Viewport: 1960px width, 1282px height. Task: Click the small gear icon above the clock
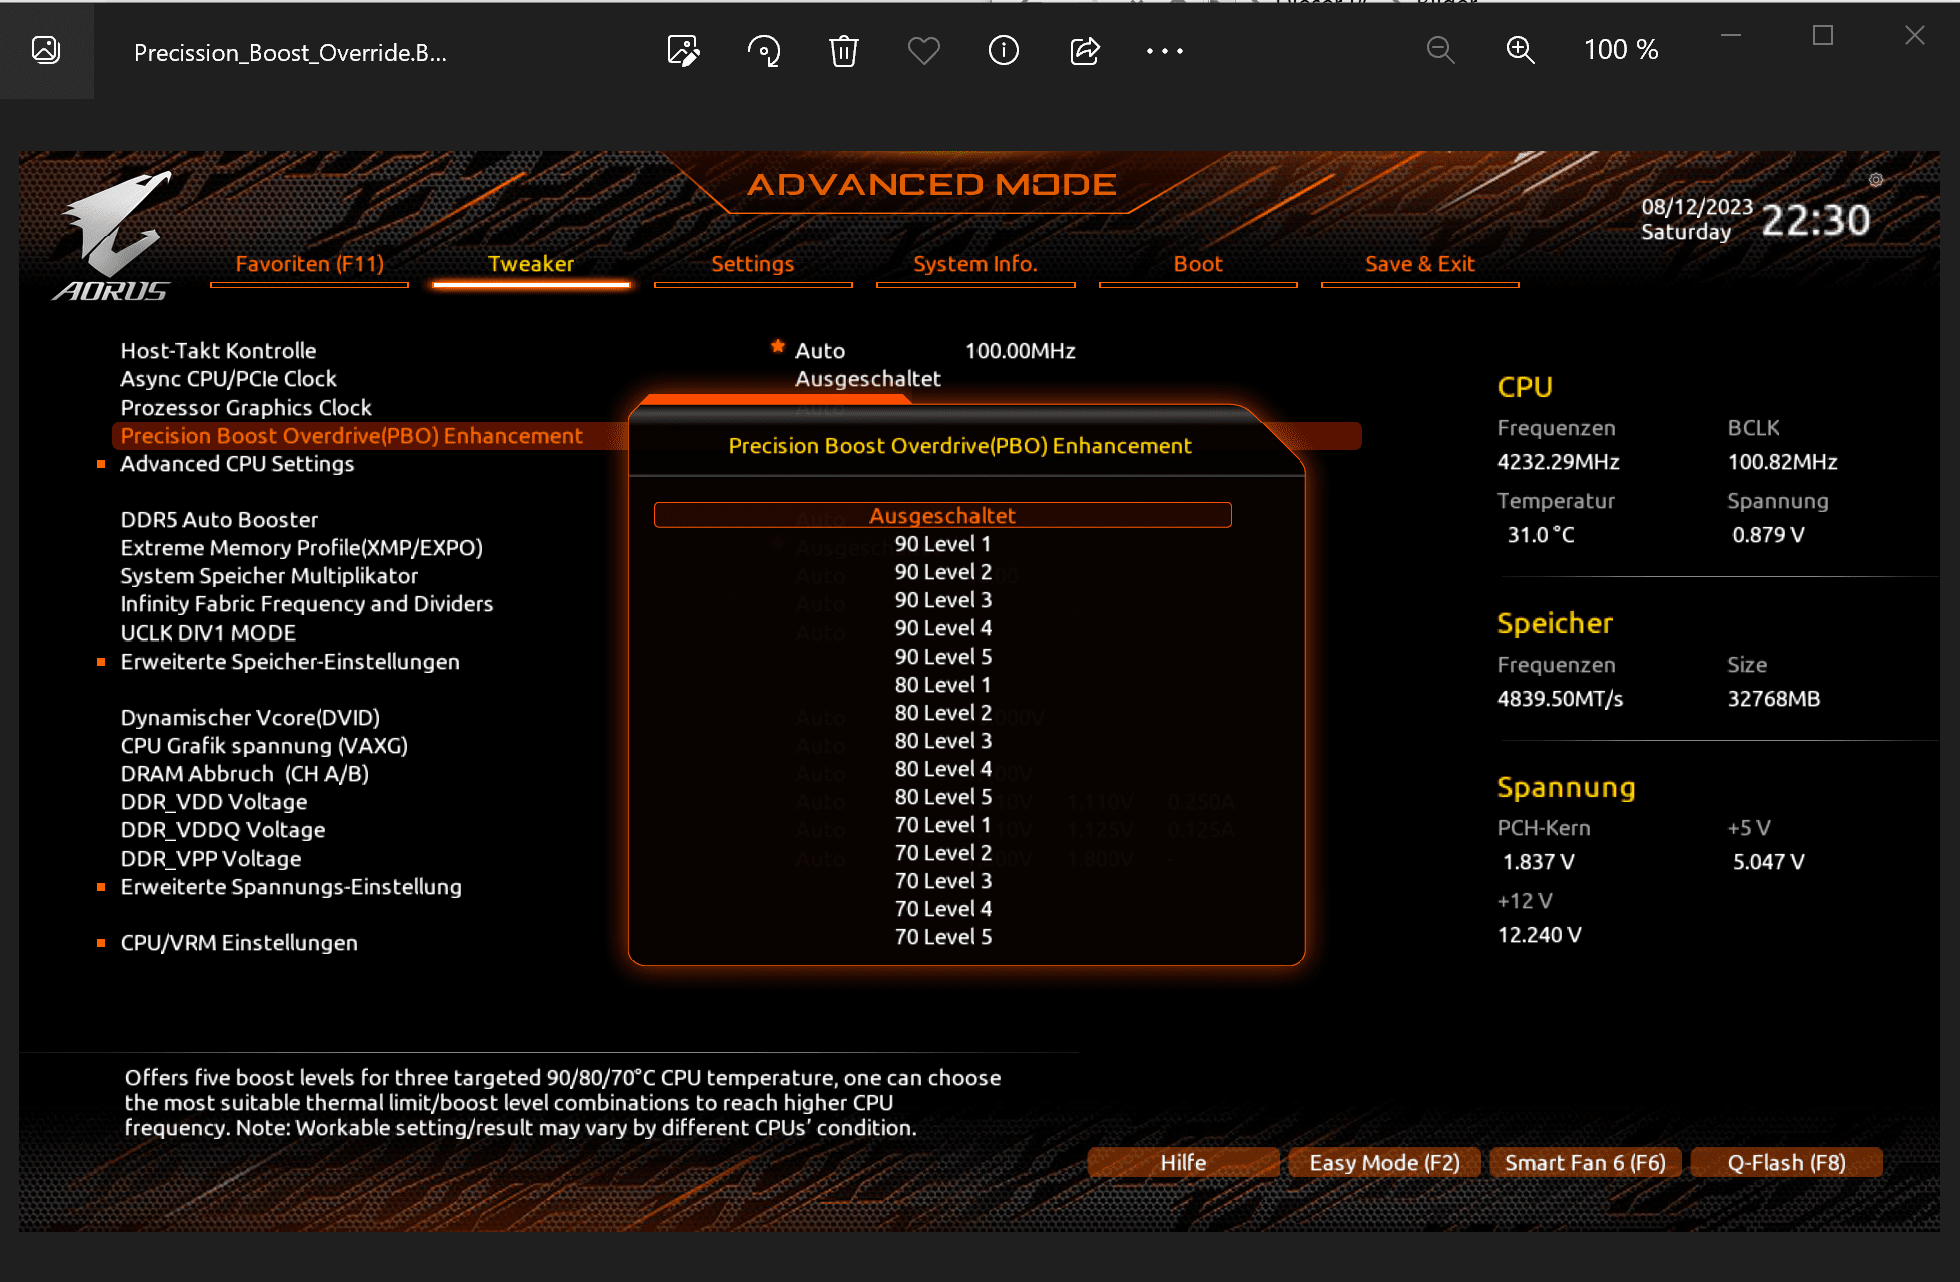1876,180
